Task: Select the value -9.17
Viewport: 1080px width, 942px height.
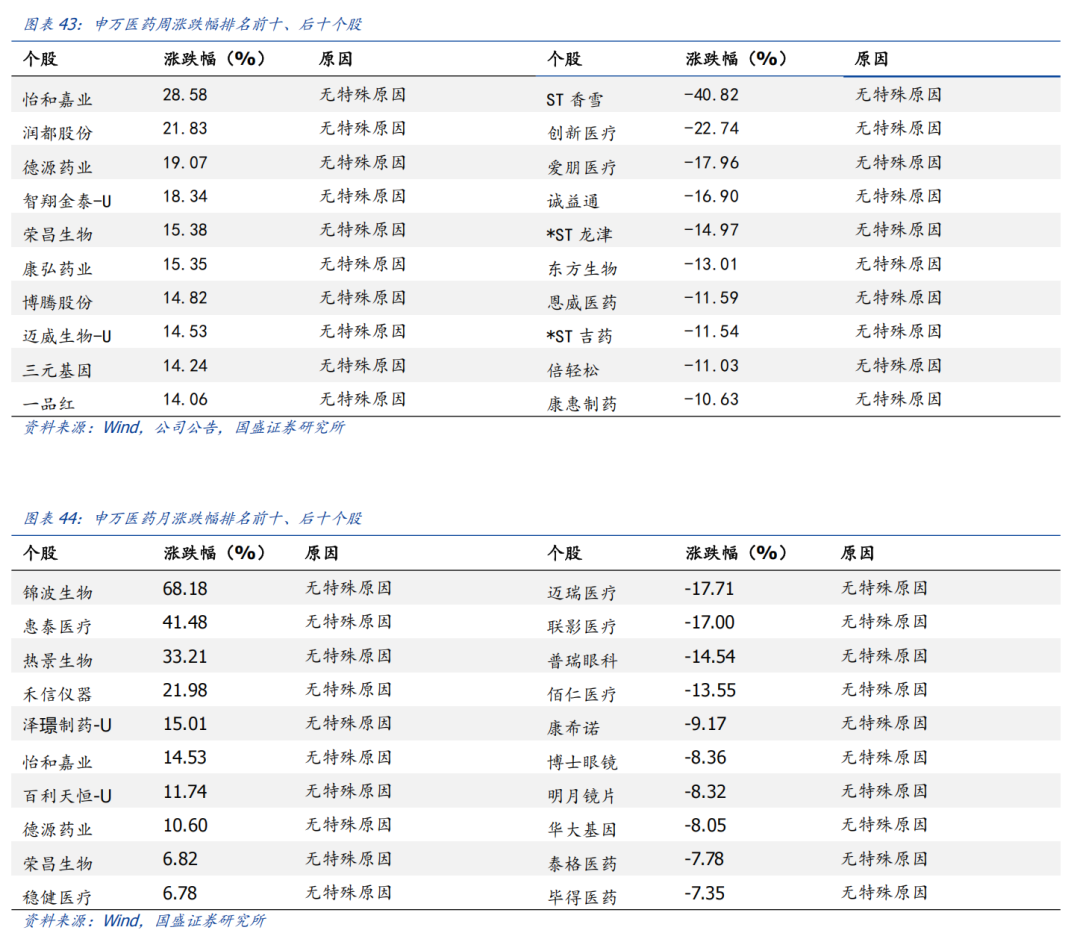Action: (705, 724)
